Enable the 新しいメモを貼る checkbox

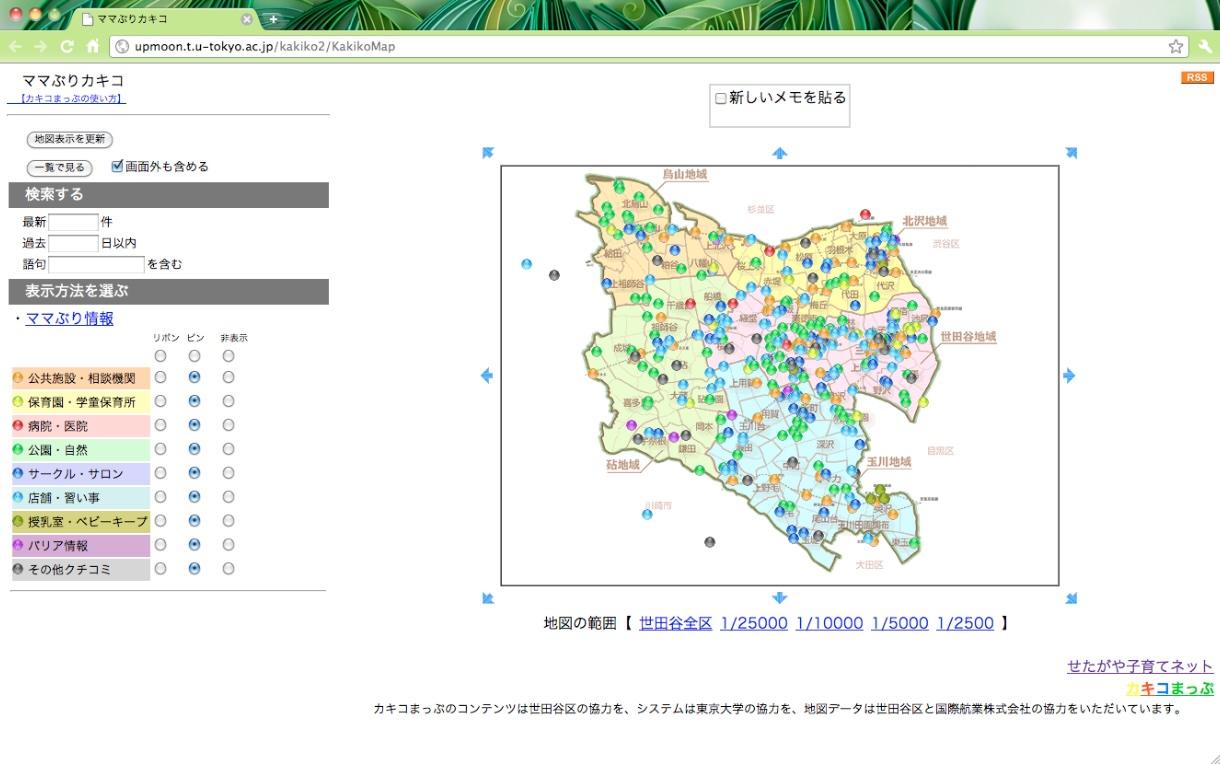[x=720, y=98]
